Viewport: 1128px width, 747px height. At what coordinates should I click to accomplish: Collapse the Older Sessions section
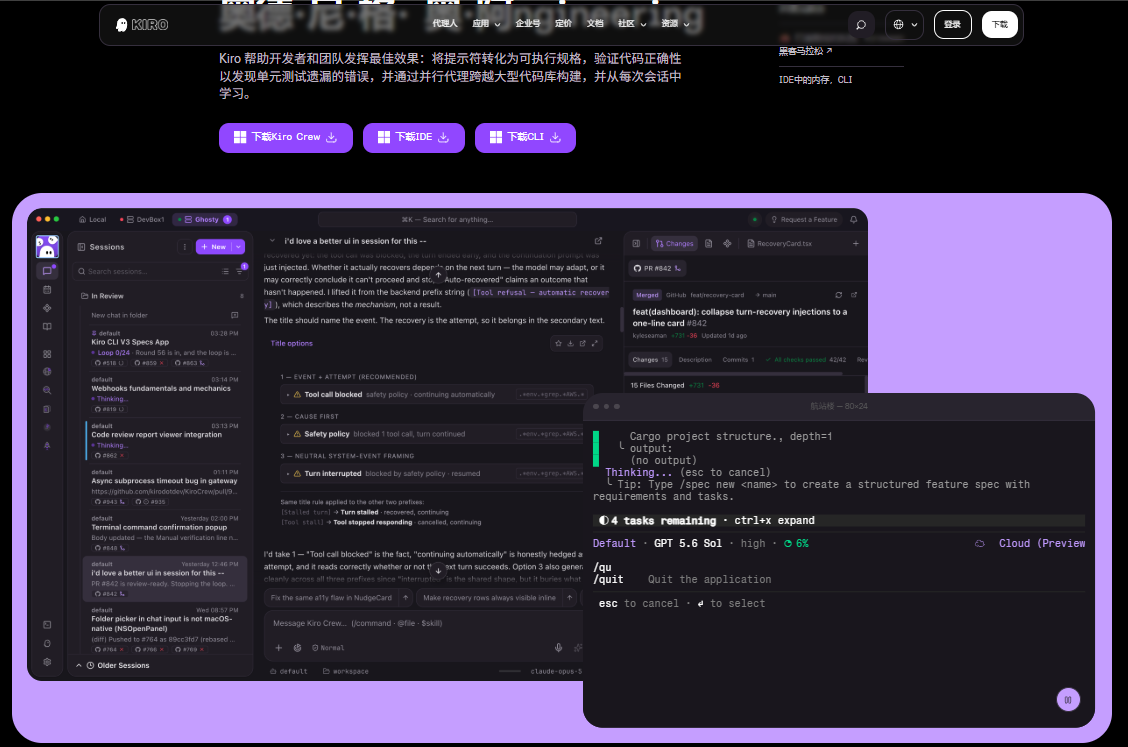(78, 666)
